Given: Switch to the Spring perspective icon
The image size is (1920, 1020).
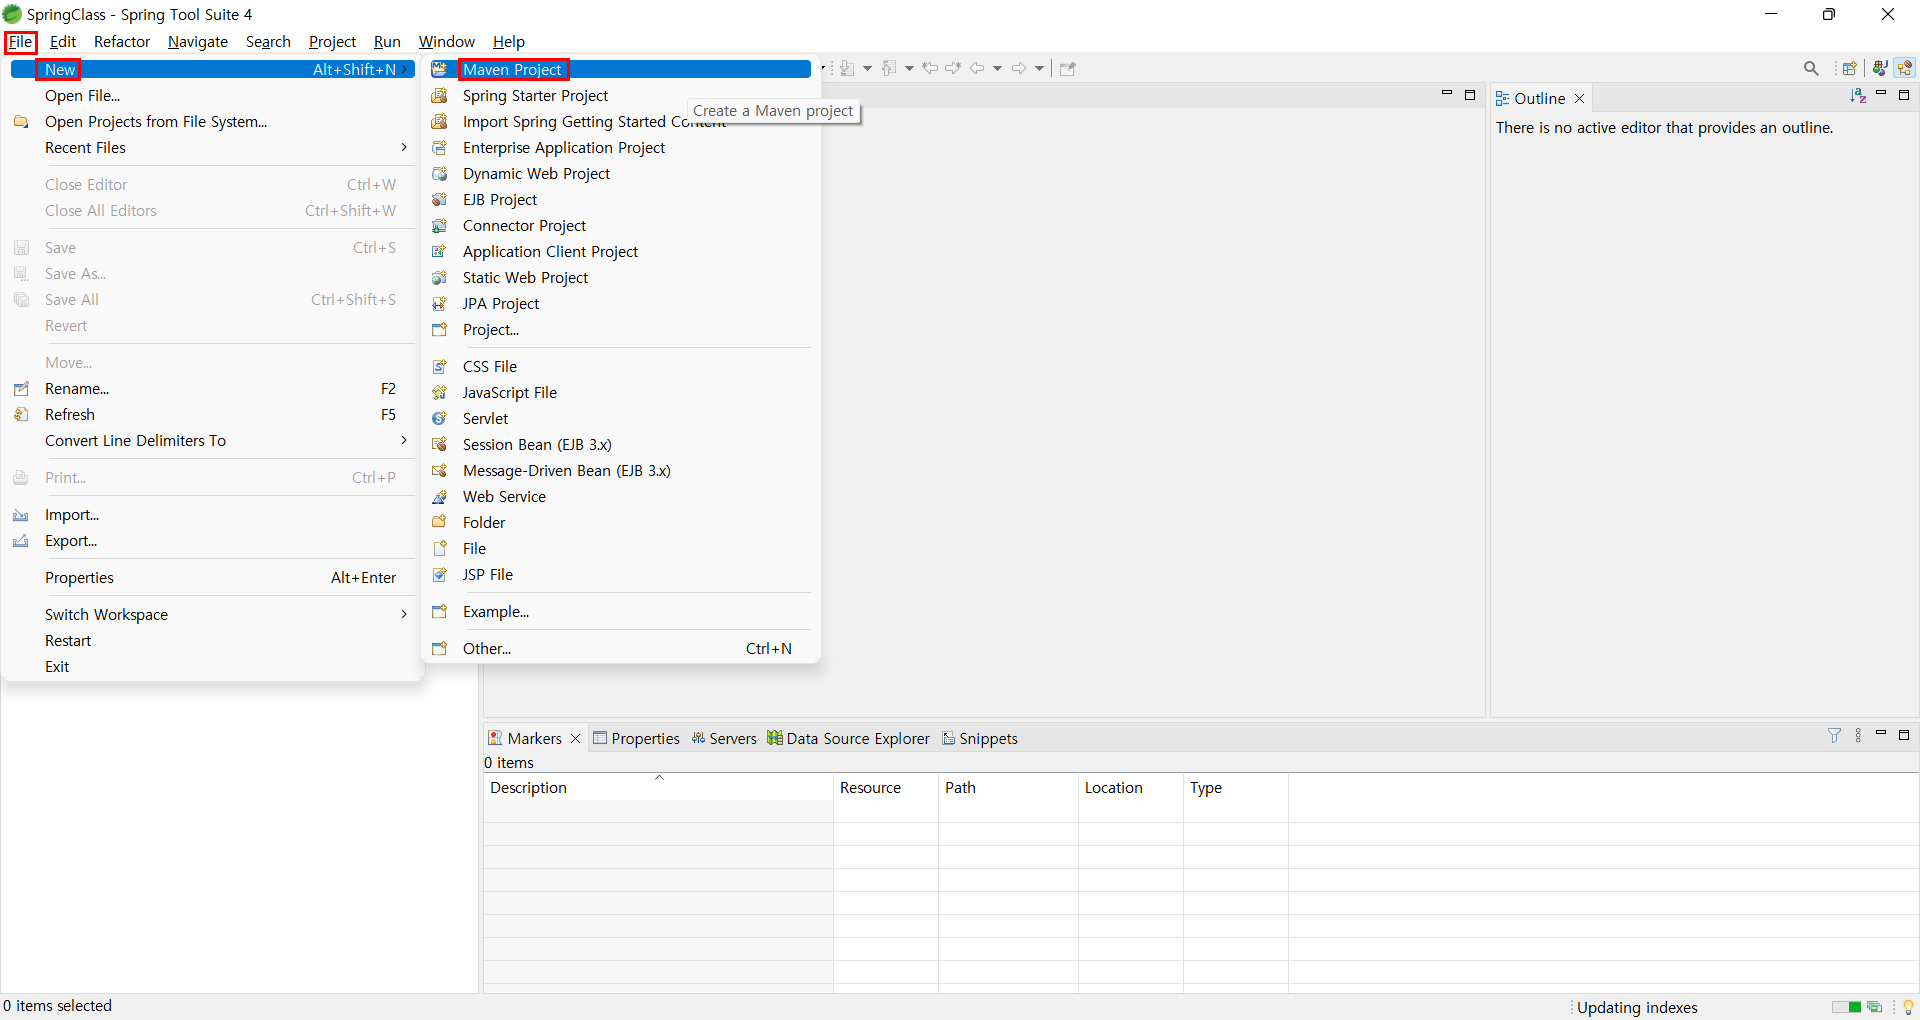Looking at the screenshot, I should 1905,68.
